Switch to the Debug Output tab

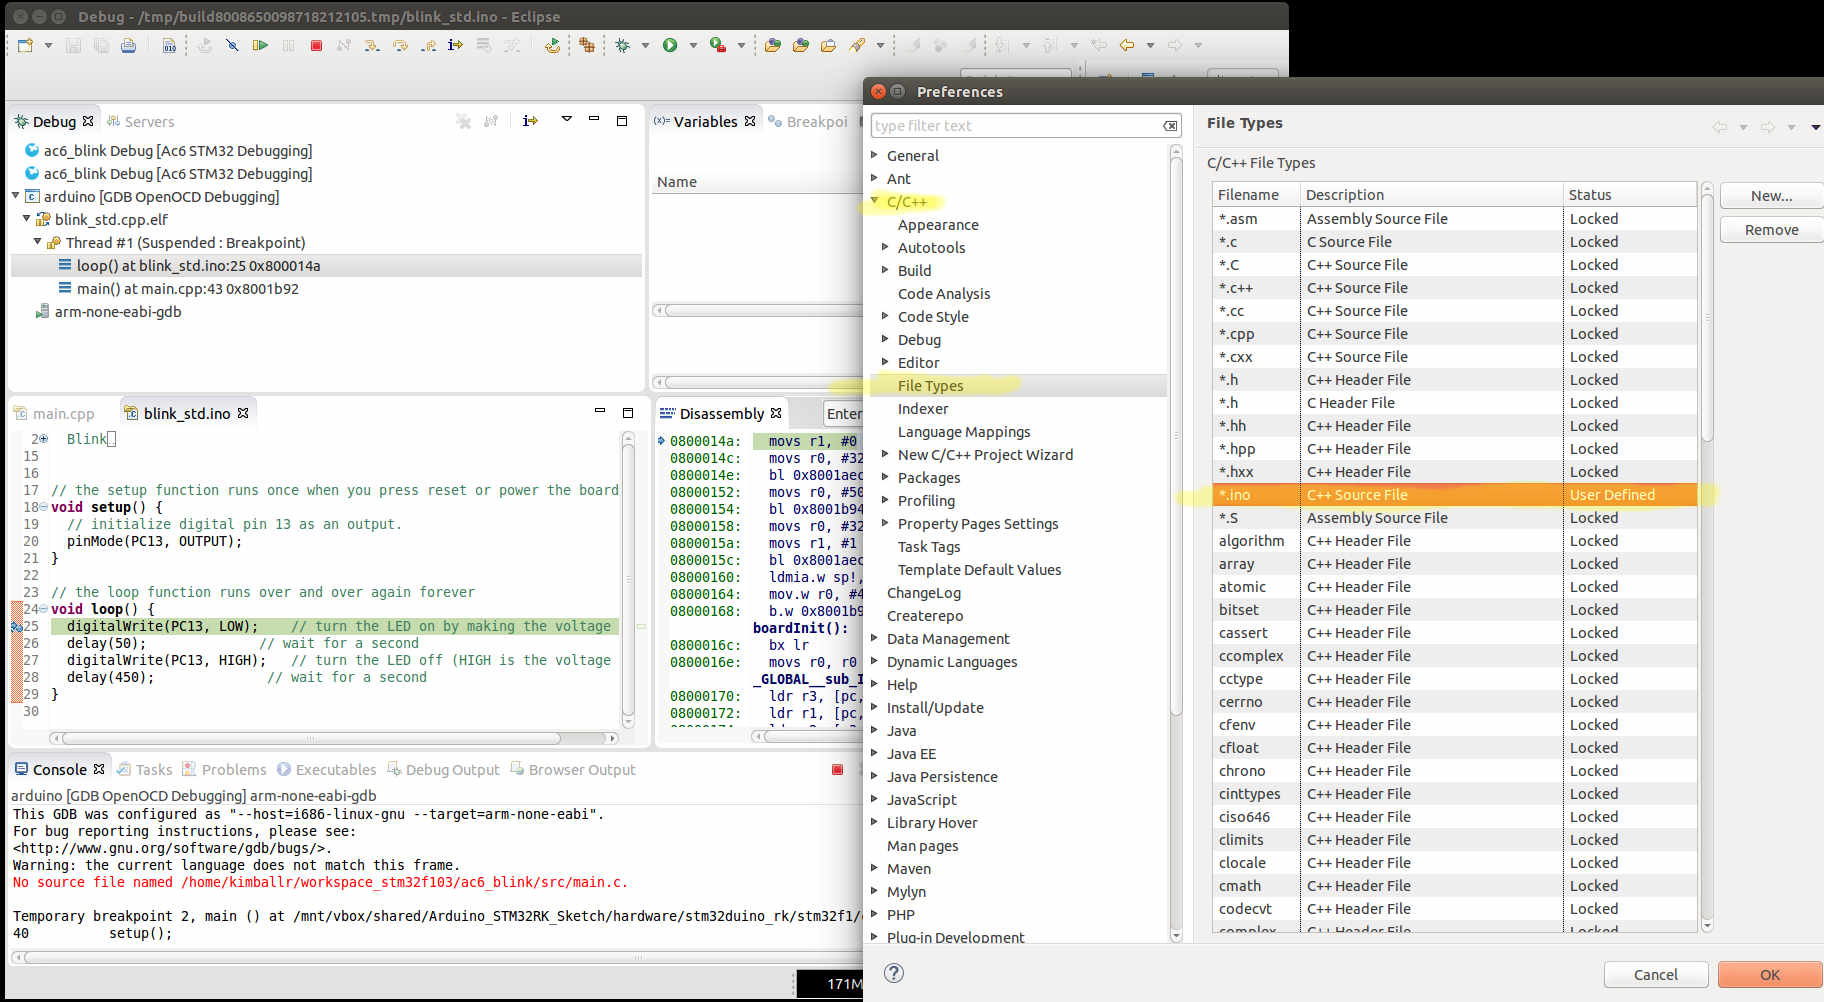coord(443,769)
